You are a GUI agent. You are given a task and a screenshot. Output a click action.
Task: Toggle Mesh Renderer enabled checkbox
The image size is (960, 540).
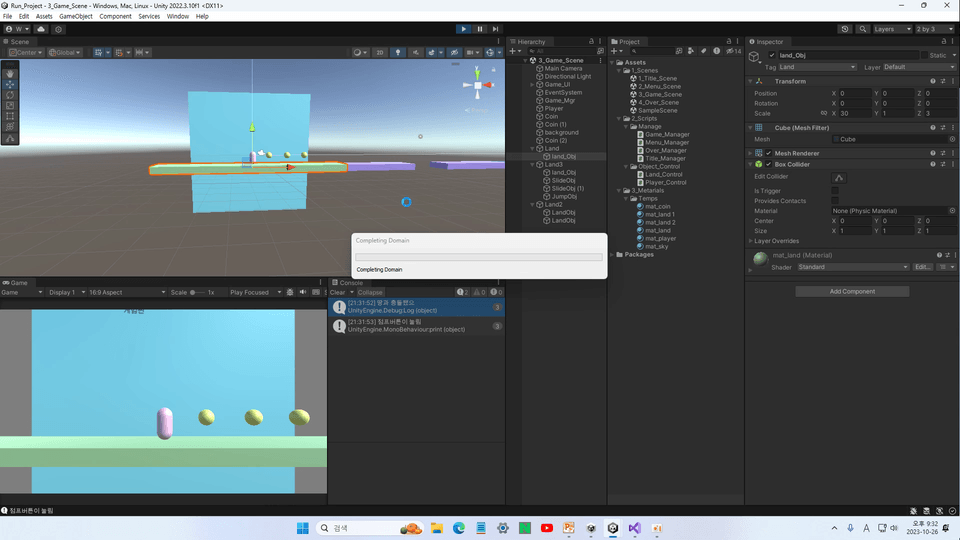(x=768, y=153)
